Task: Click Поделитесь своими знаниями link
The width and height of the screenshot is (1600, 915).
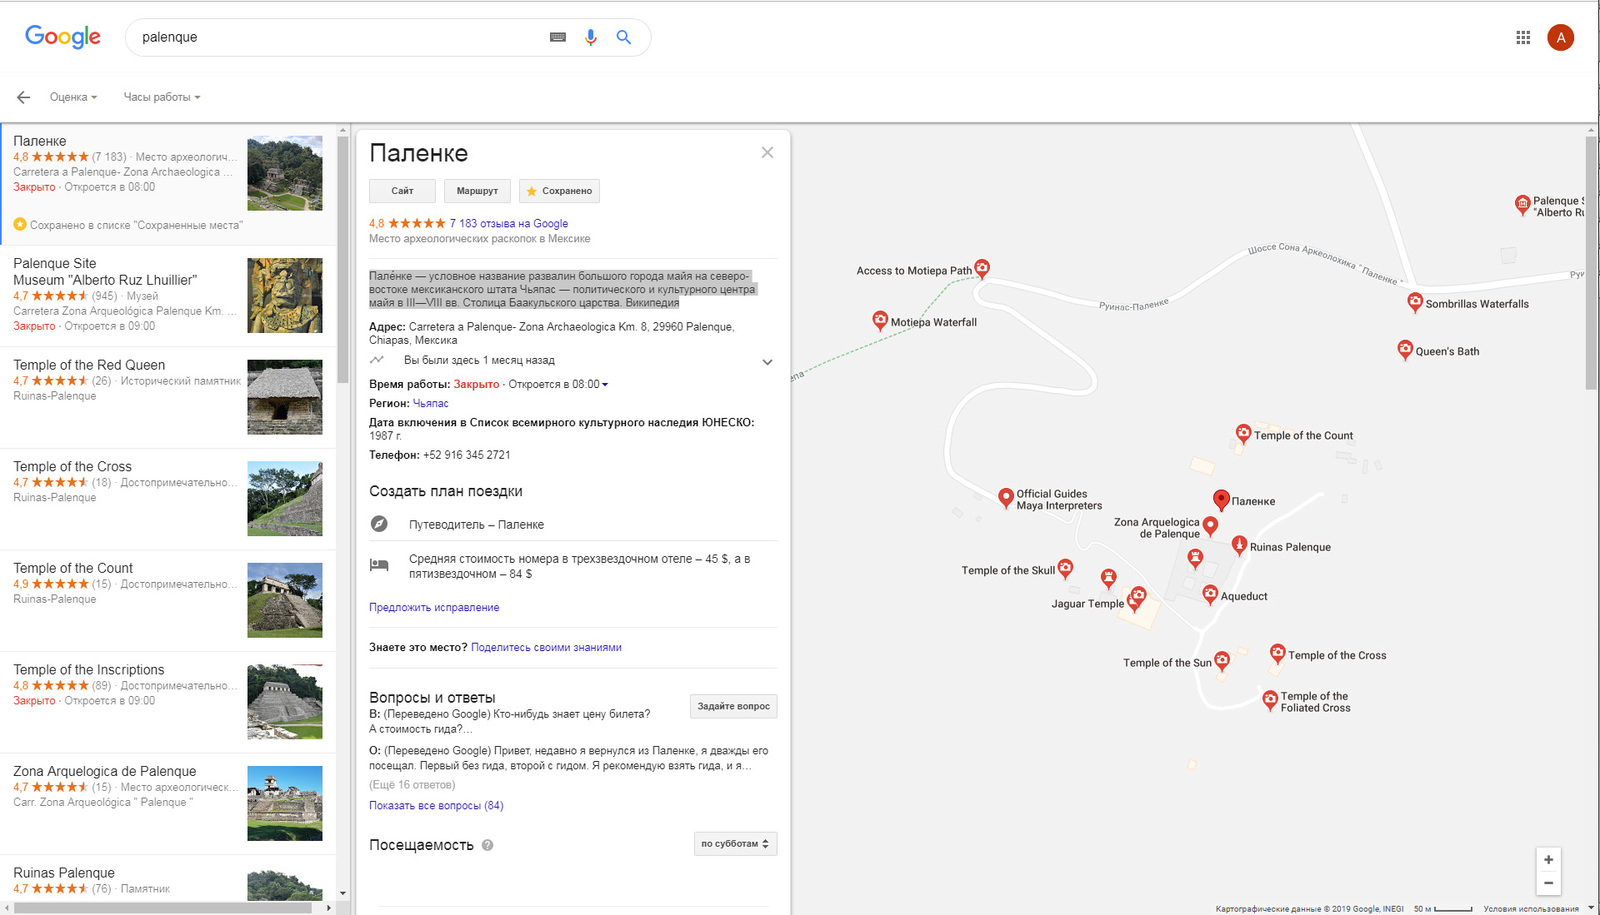Action: point(546,648)
